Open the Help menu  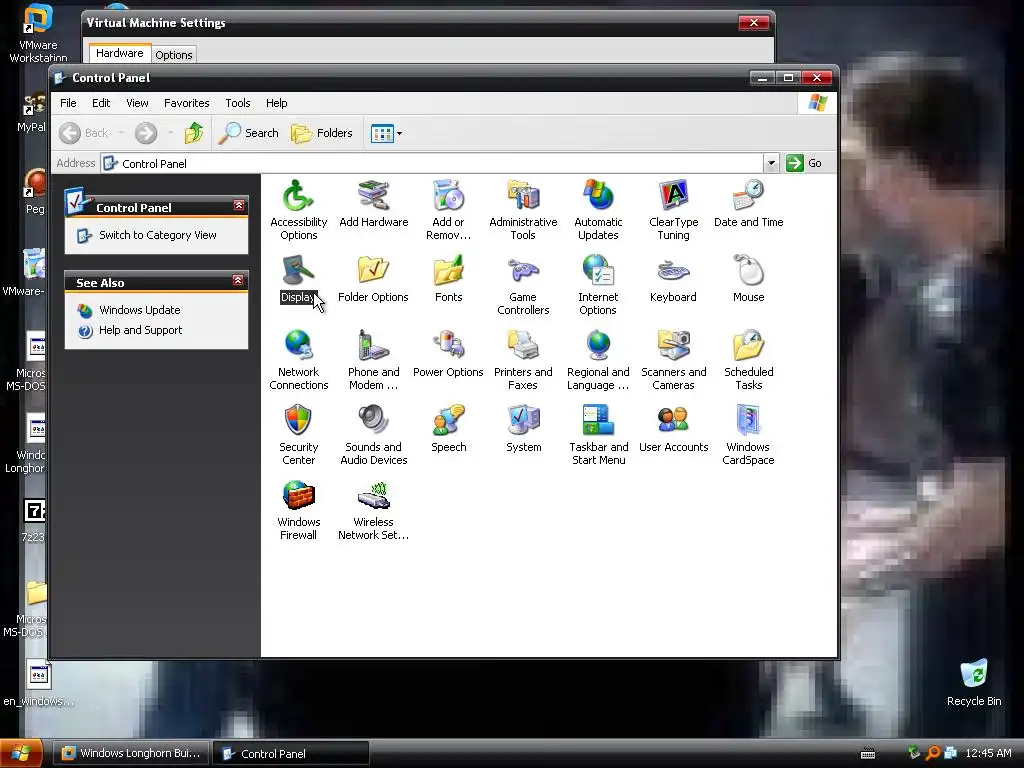[276, 103]
